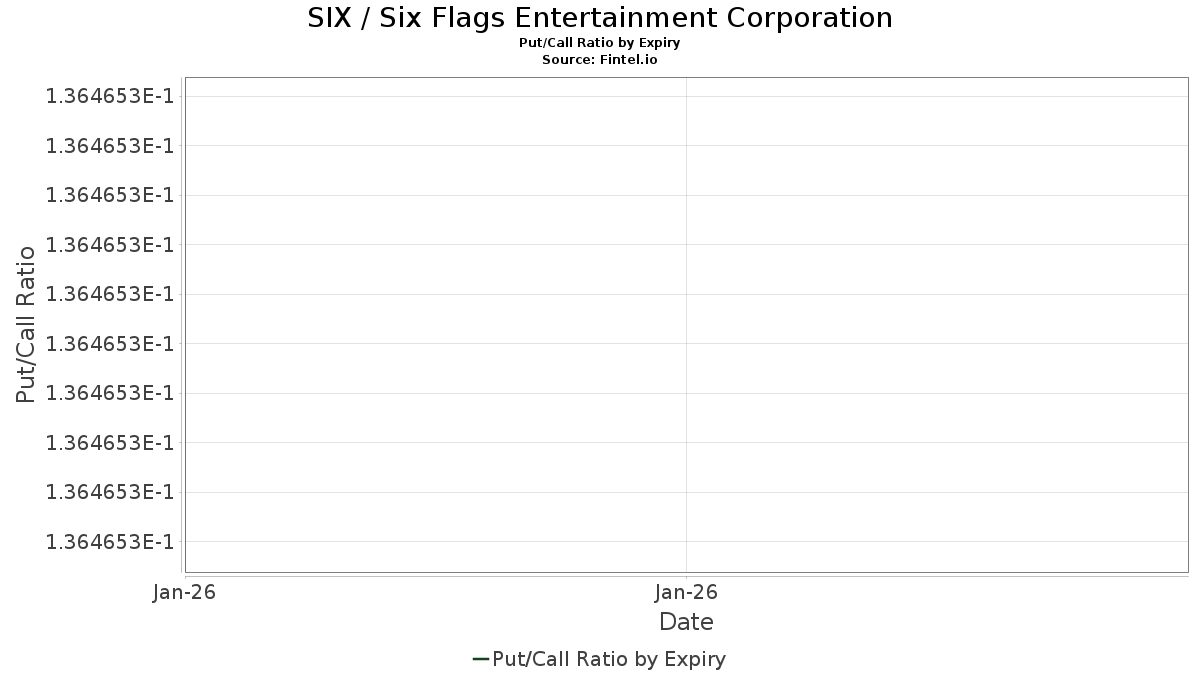Click the topmost 1.364653E-1 y-axis tick label
Screen dimensions: 1200x675
pyautogui.click(x=110, y=96)
